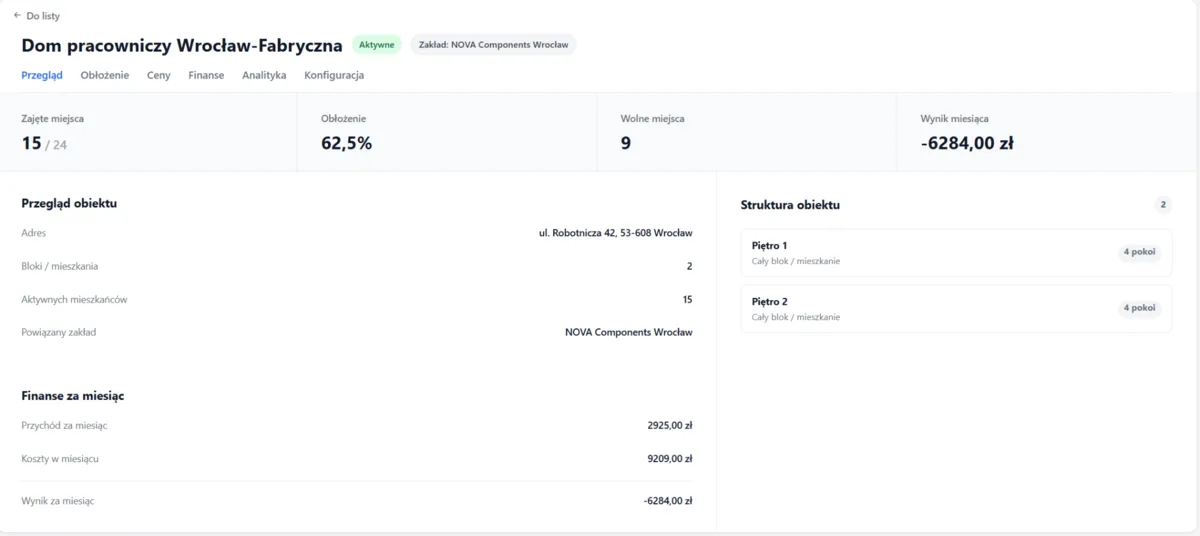This screenshot has width=1200, height=536.
Task: Click the Bloki / mieszkania row label
Action: (60, 266)
